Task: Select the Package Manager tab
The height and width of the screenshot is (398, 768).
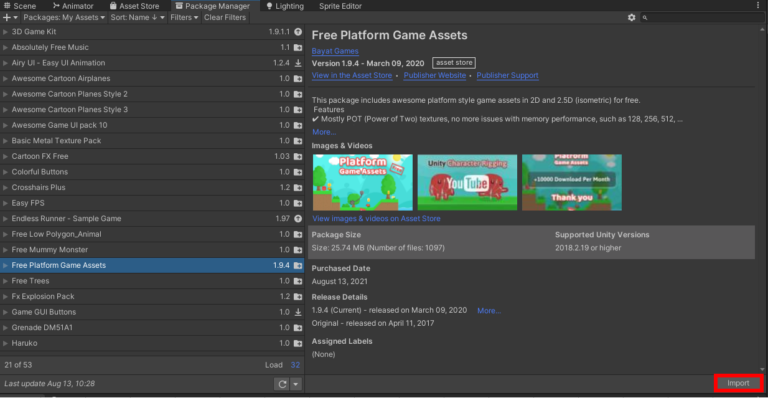Action: 213,6
